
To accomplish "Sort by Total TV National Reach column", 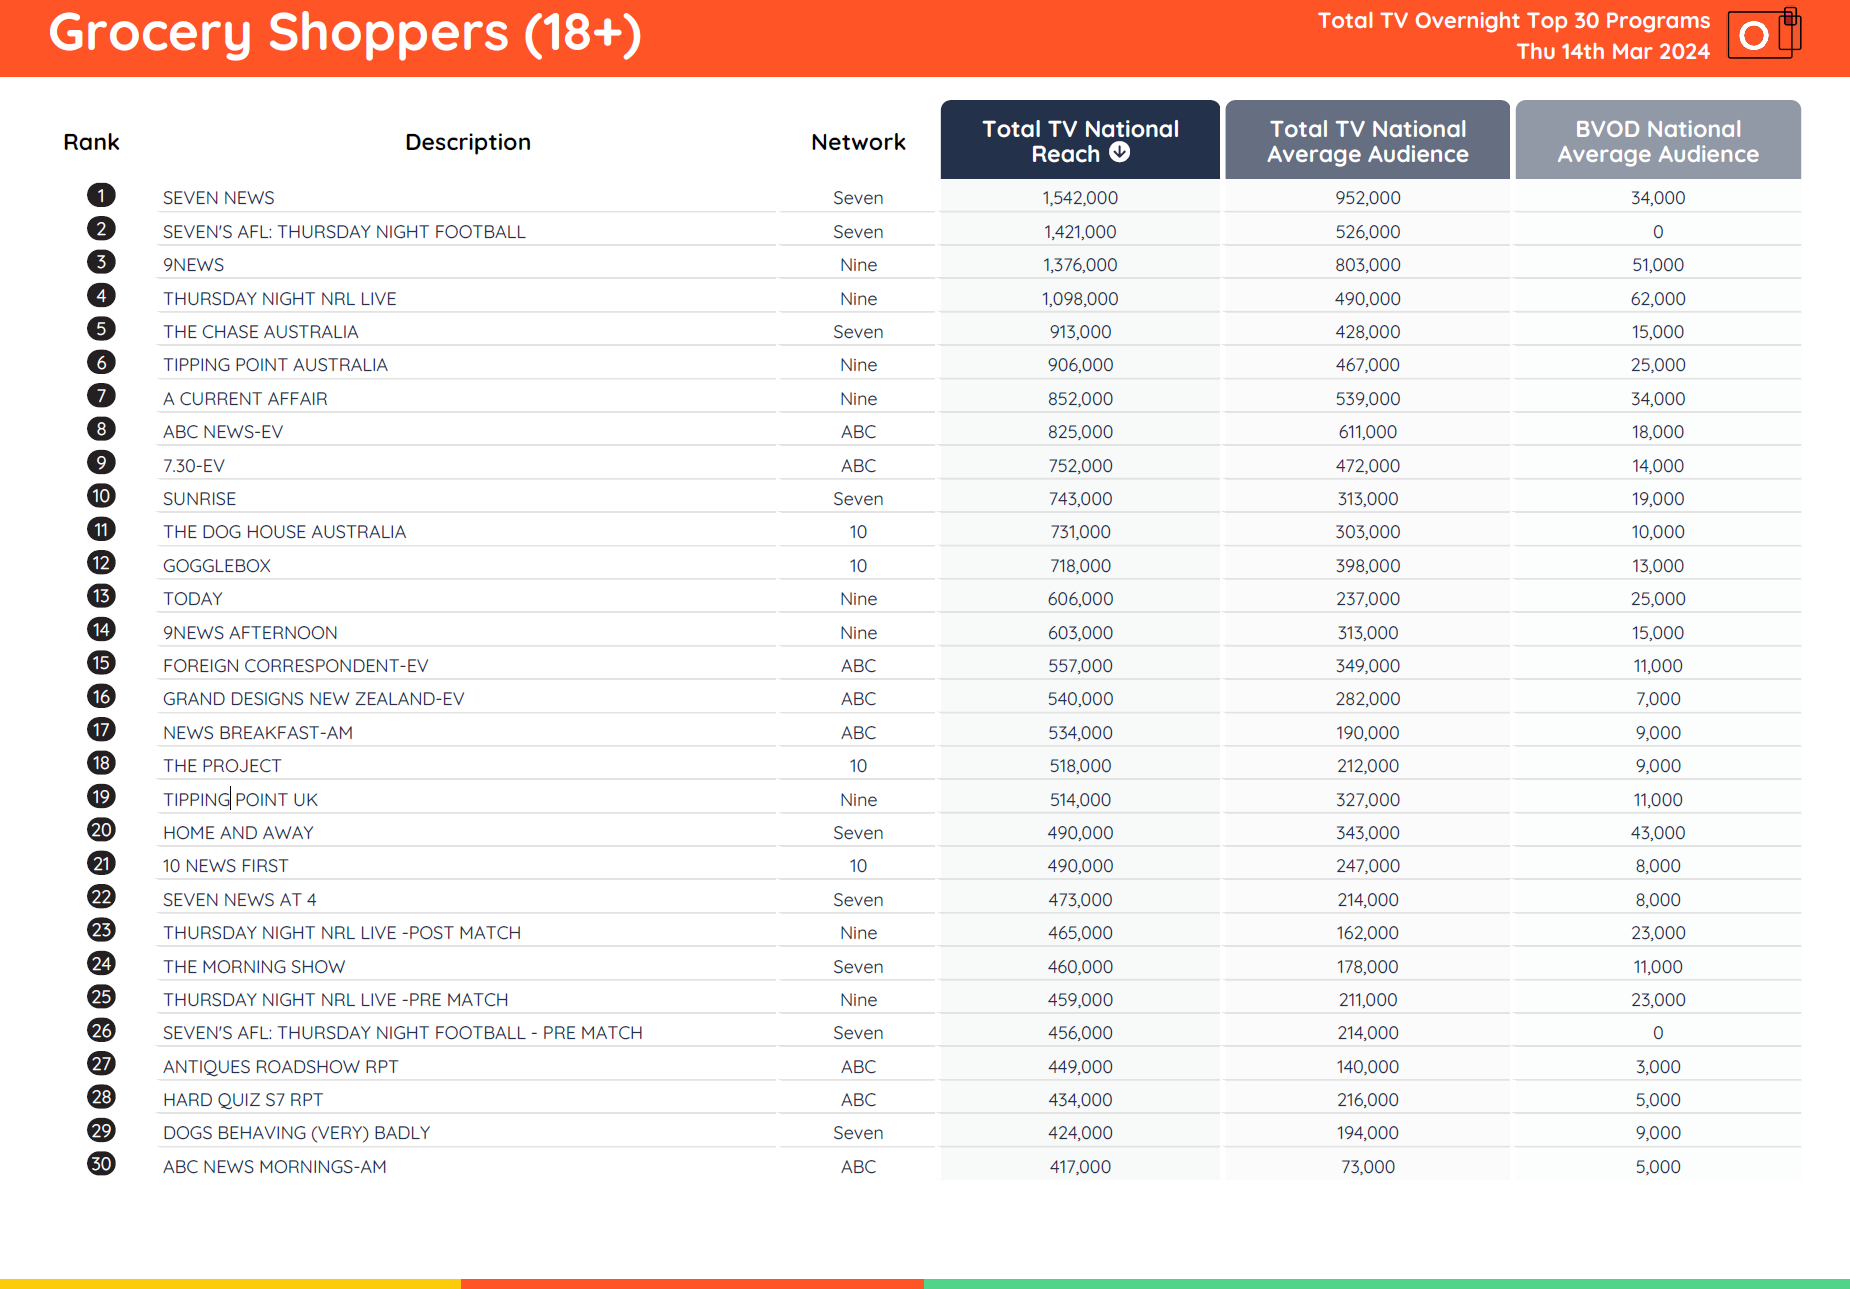I will tap(1079, 140).
